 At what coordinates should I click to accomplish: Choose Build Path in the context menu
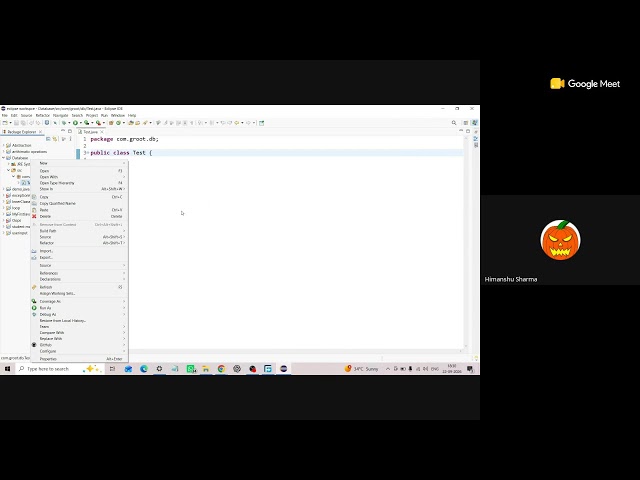[x=80, y=231]
